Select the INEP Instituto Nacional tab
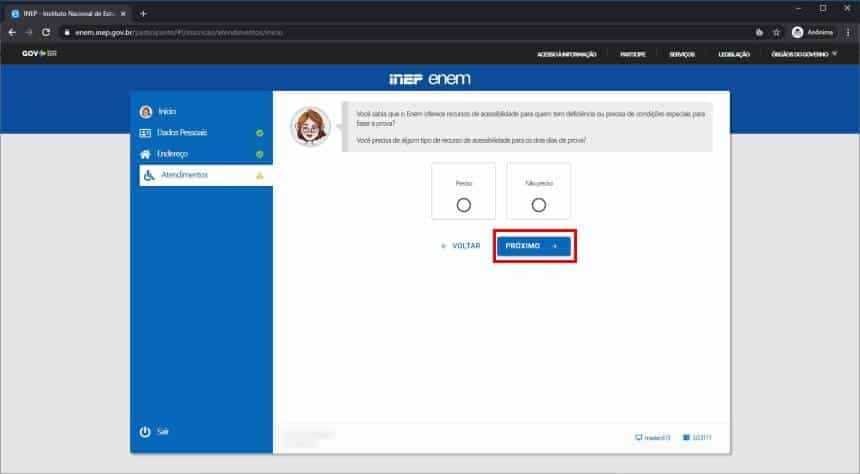Viewport: 860px width, 474px height. 68,14
